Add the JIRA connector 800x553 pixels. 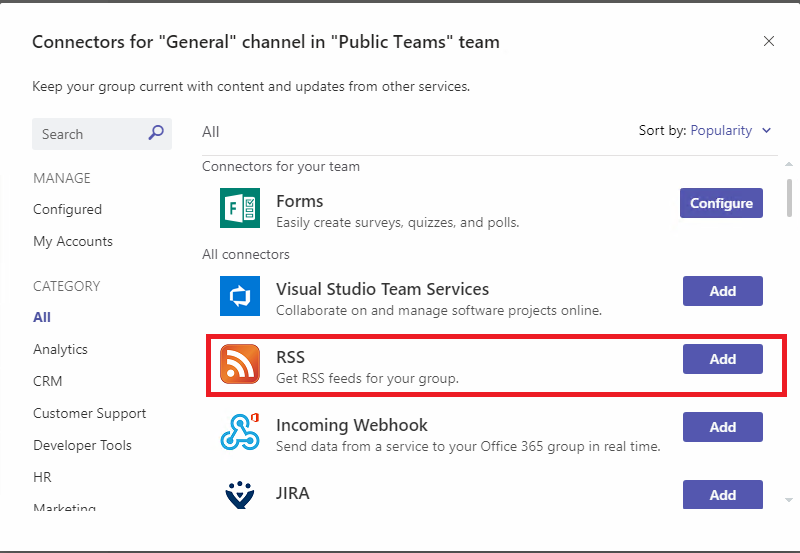click(722, 495)
